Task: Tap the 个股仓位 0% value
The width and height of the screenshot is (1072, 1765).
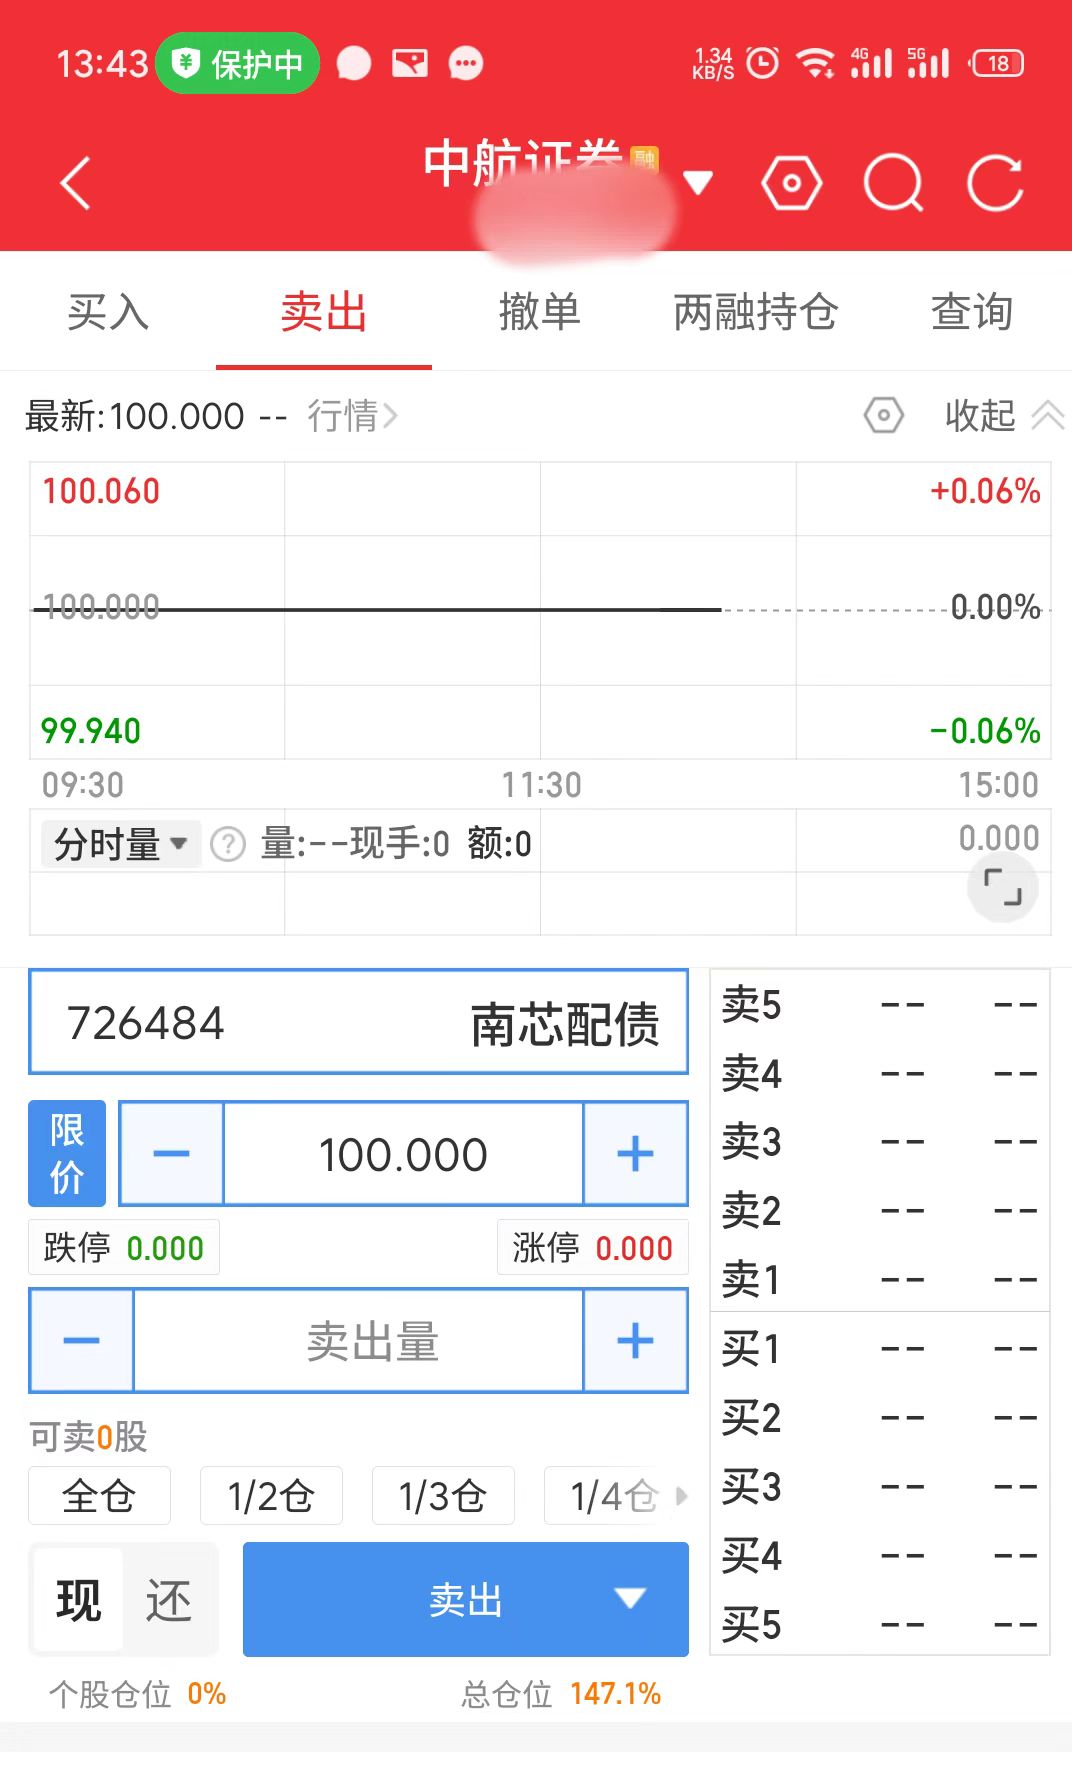Action: pyautogui.click(x=206, y=1693)
